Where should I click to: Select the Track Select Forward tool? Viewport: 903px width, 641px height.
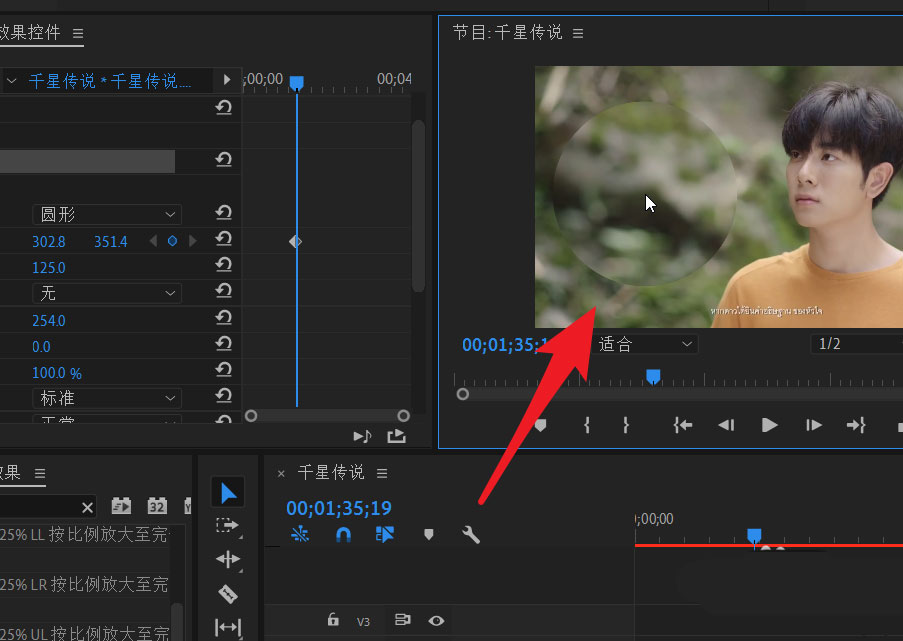[228, 525]
